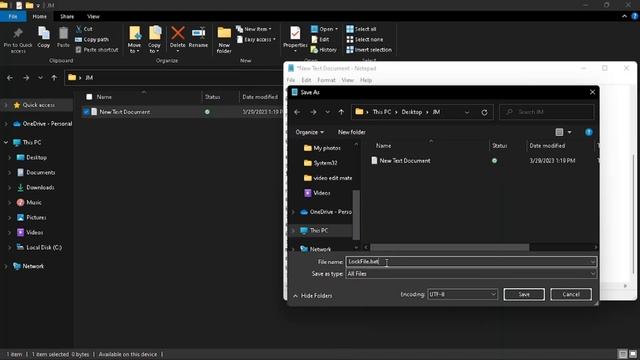Select Local Disk (C:) in Explorer sidebar
Image resolution: width=640 pixels, height=360 pixels.
pyautogui.click(x=40, y=248)
